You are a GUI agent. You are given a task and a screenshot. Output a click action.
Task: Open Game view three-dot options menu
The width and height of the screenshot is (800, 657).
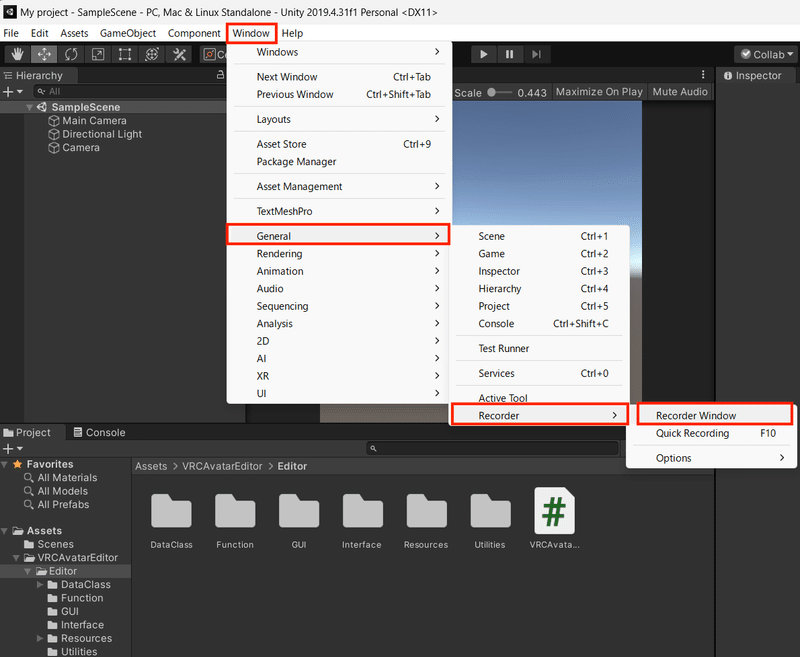coord(703,74)
